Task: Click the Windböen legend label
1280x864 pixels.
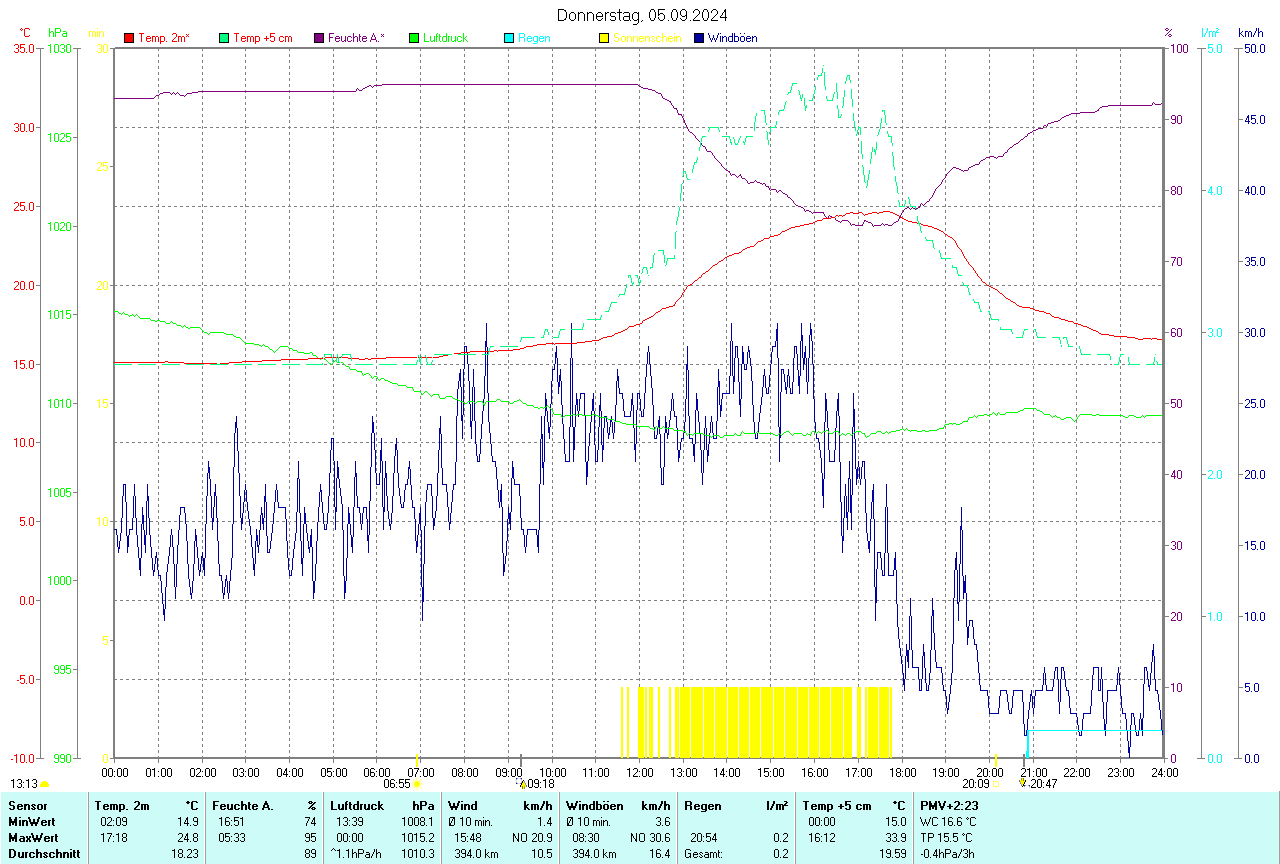Action: tap(732, 38)
